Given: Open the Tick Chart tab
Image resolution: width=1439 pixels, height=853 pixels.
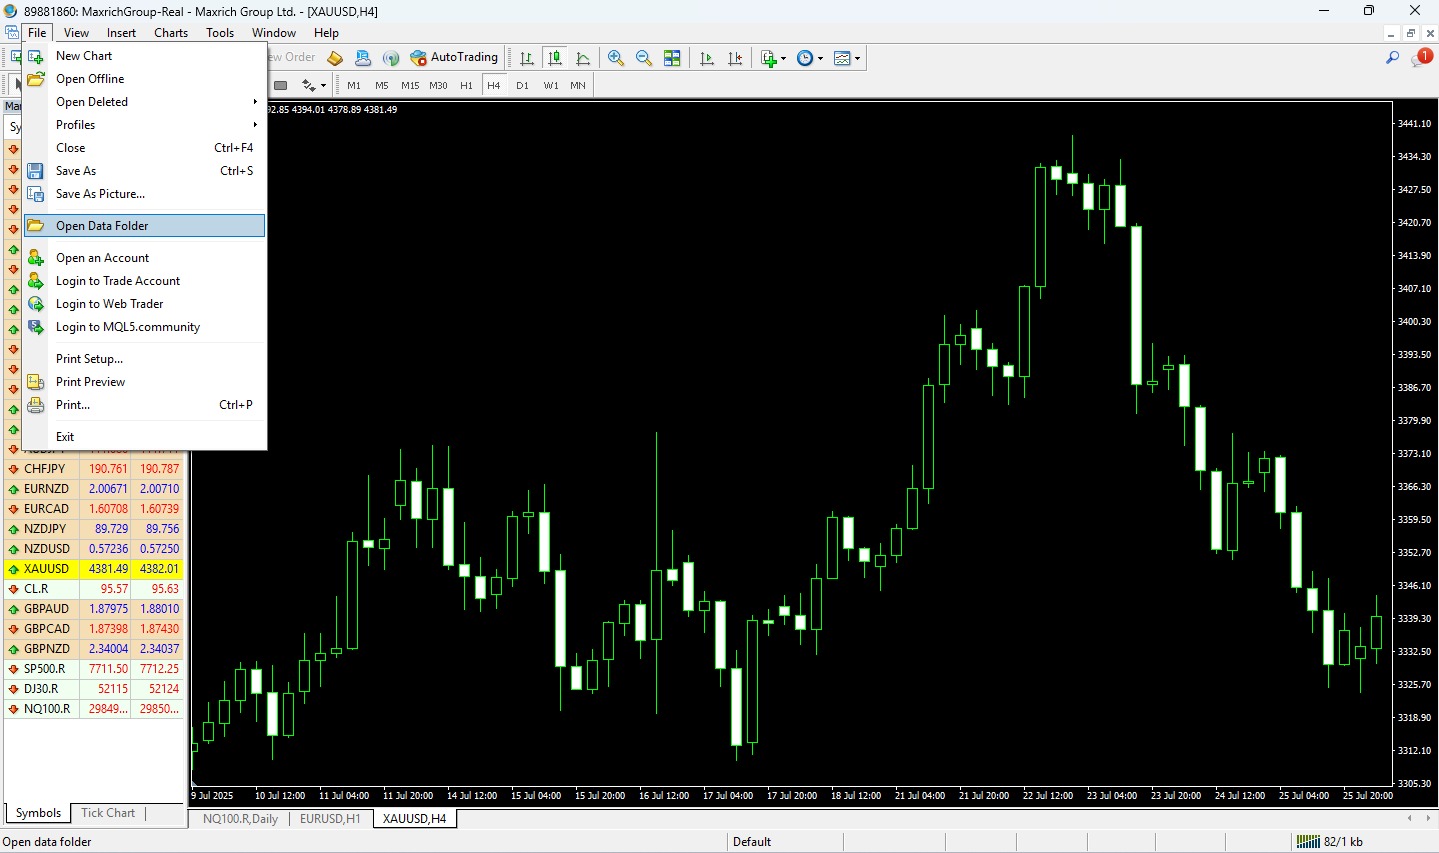Looking at the screenshot, I should (108, 813).
